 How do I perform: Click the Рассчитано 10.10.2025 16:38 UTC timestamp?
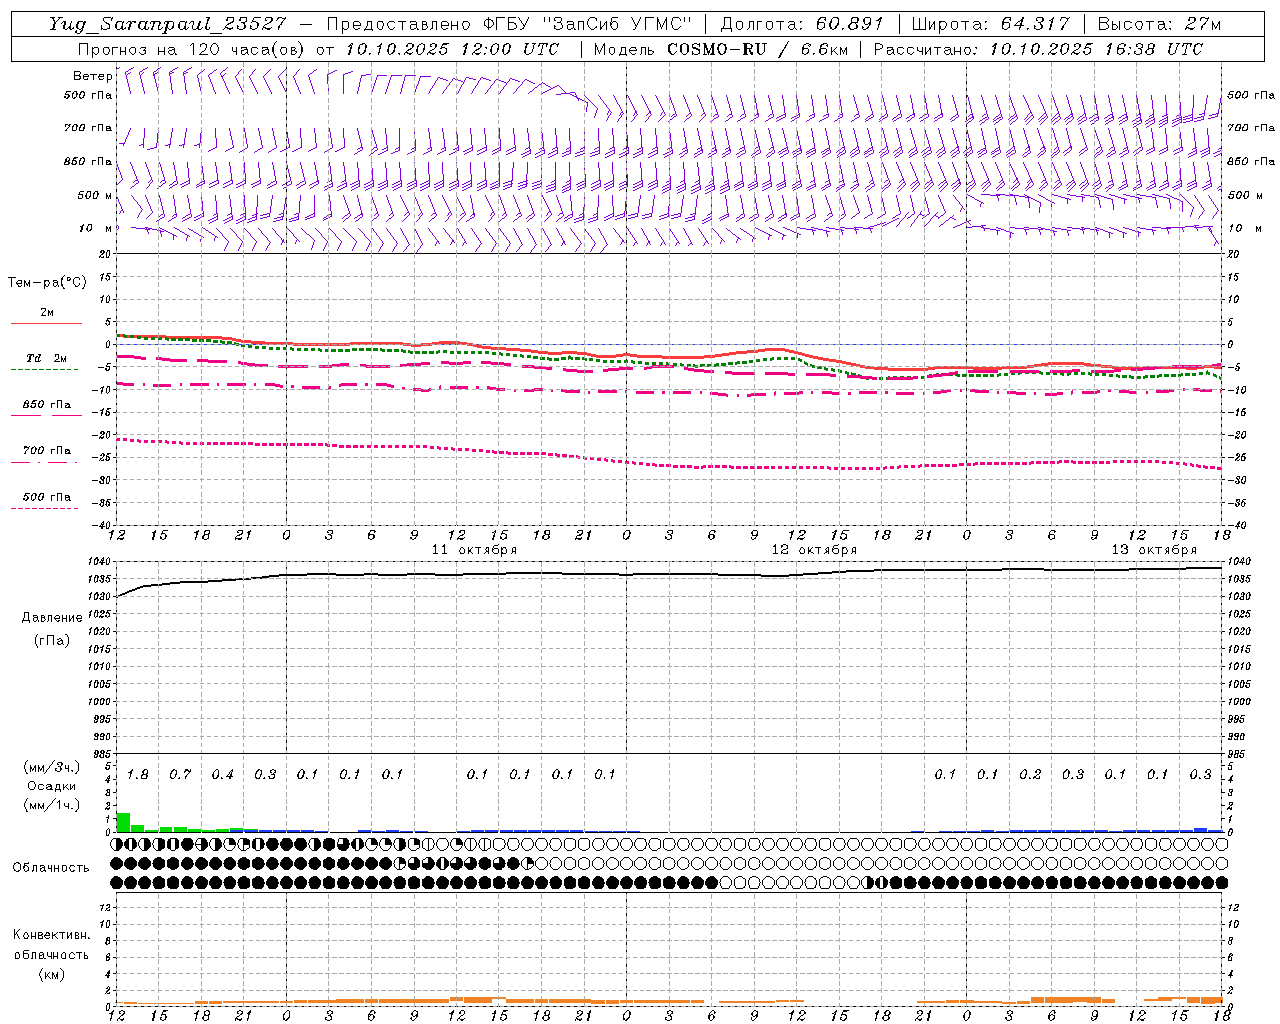(1038, 49)
